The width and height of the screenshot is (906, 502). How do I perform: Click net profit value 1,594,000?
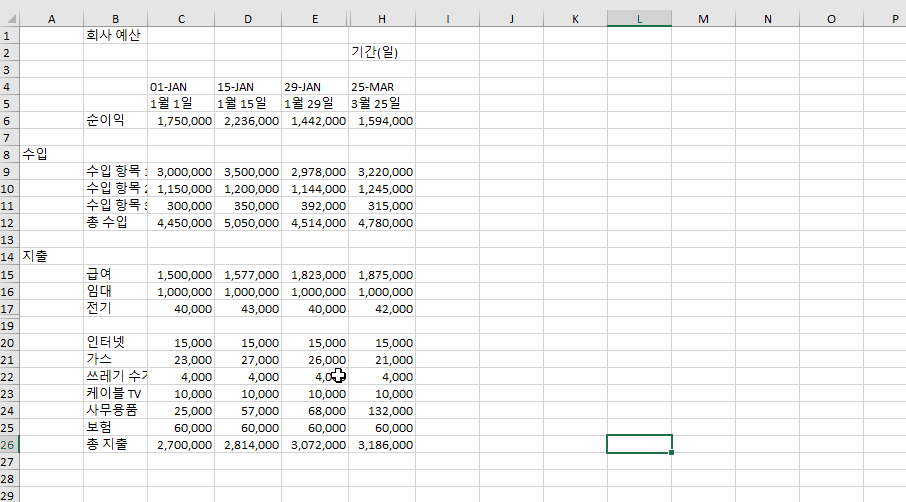click(382, 121)
